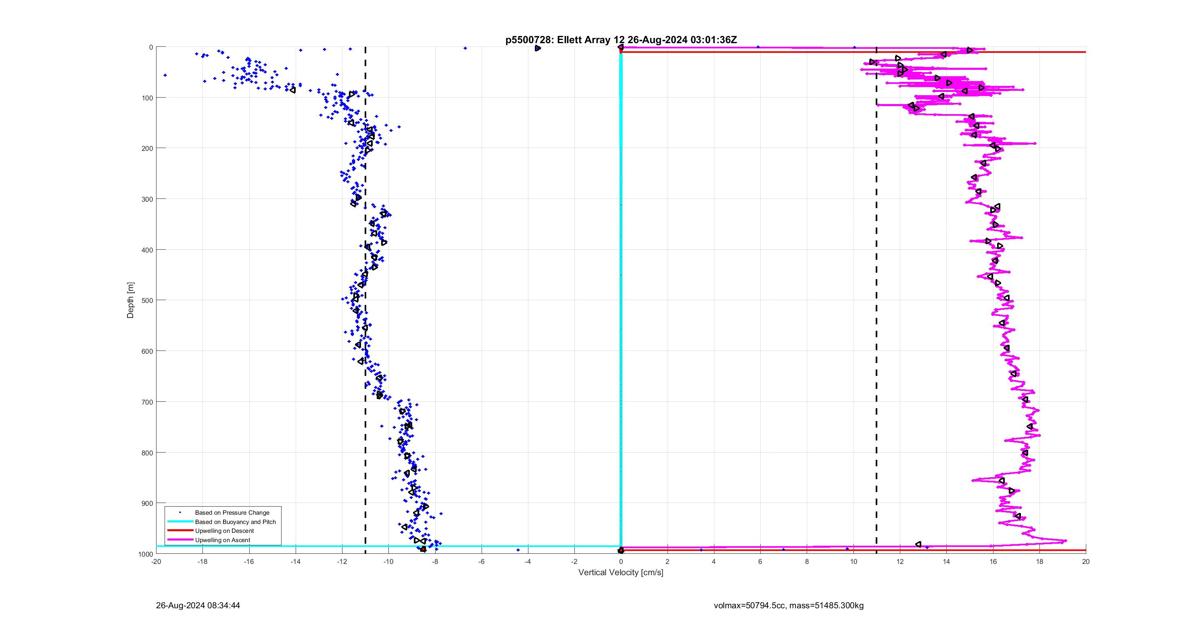Click velocity tick label '14'

click(946, 562)
